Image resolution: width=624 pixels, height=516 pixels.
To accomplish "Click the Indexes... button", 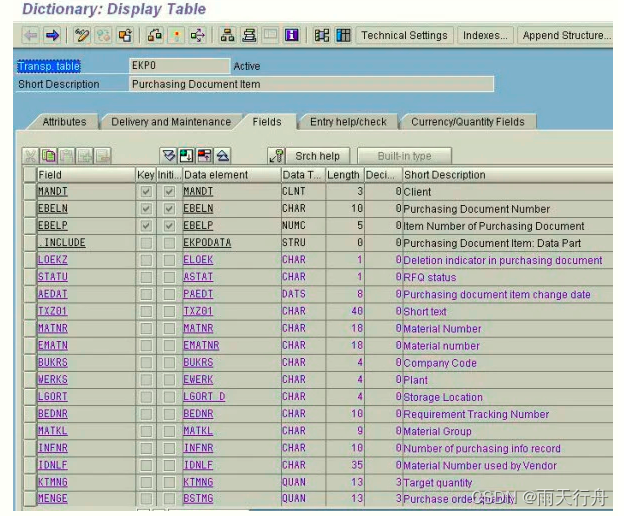I will point(485,35).
